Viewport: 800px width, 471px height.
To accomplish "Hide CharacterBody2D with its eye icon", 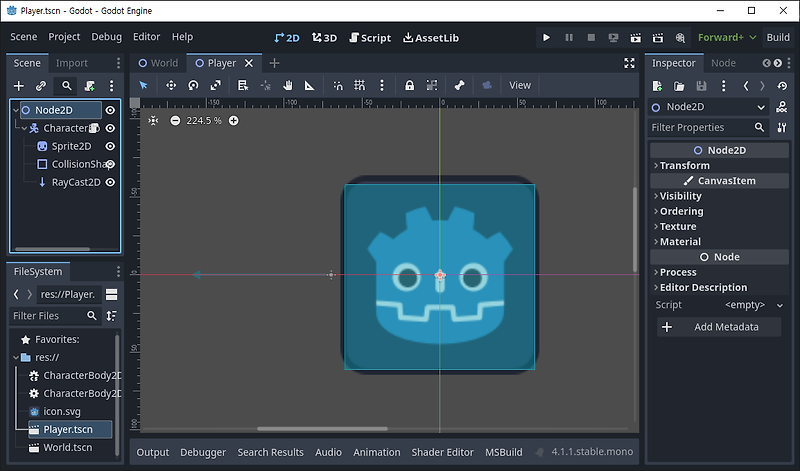I will pos(110,128).
